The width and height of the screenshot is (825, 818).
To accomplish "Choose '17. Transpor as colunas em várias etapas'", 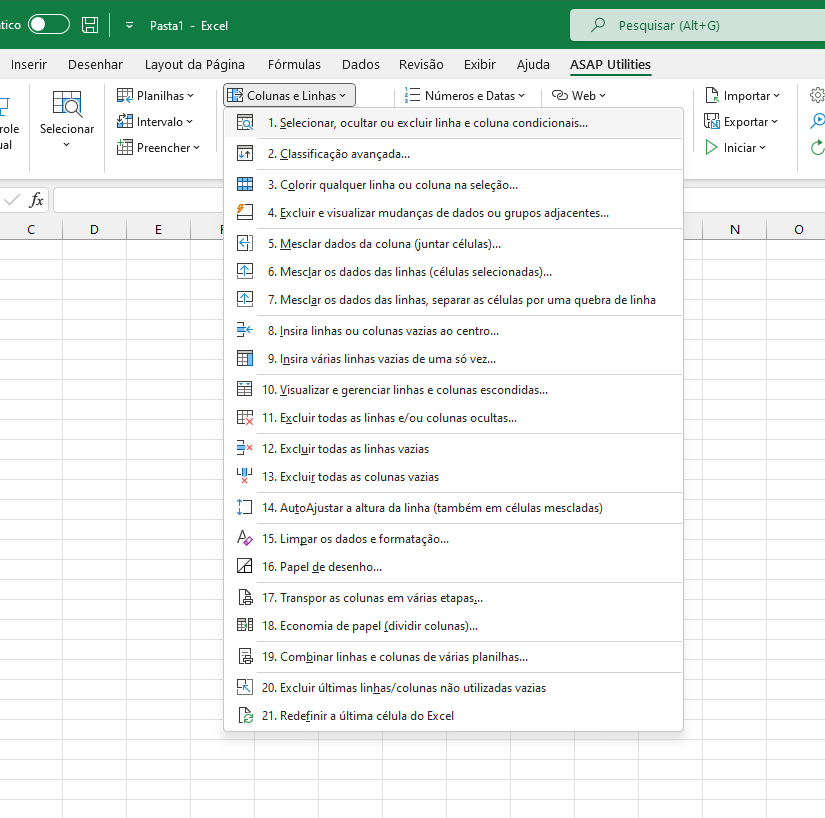I will click(x=454, y=597).
